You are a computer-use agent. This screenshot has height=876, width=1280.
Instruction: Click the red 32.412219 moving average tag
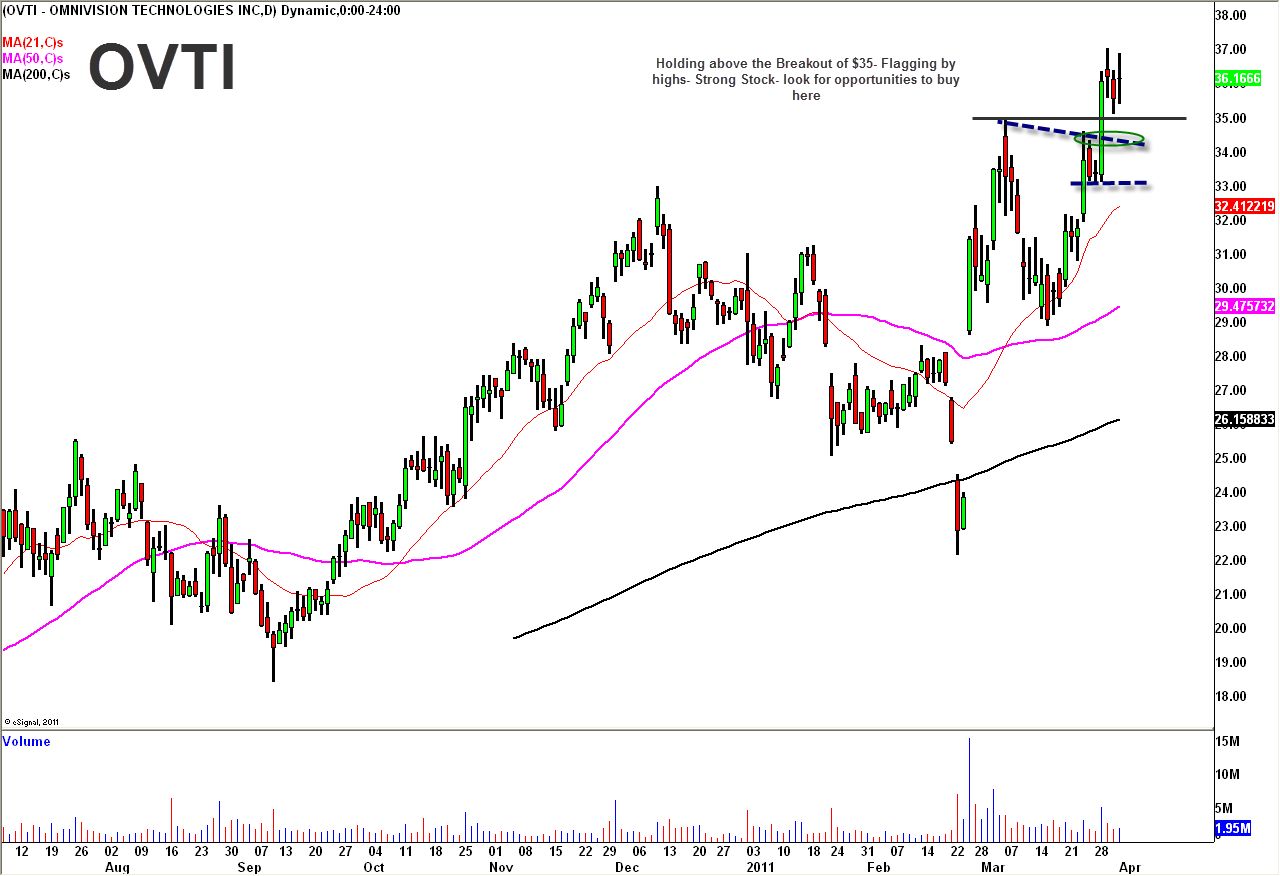pos(1244,205)
